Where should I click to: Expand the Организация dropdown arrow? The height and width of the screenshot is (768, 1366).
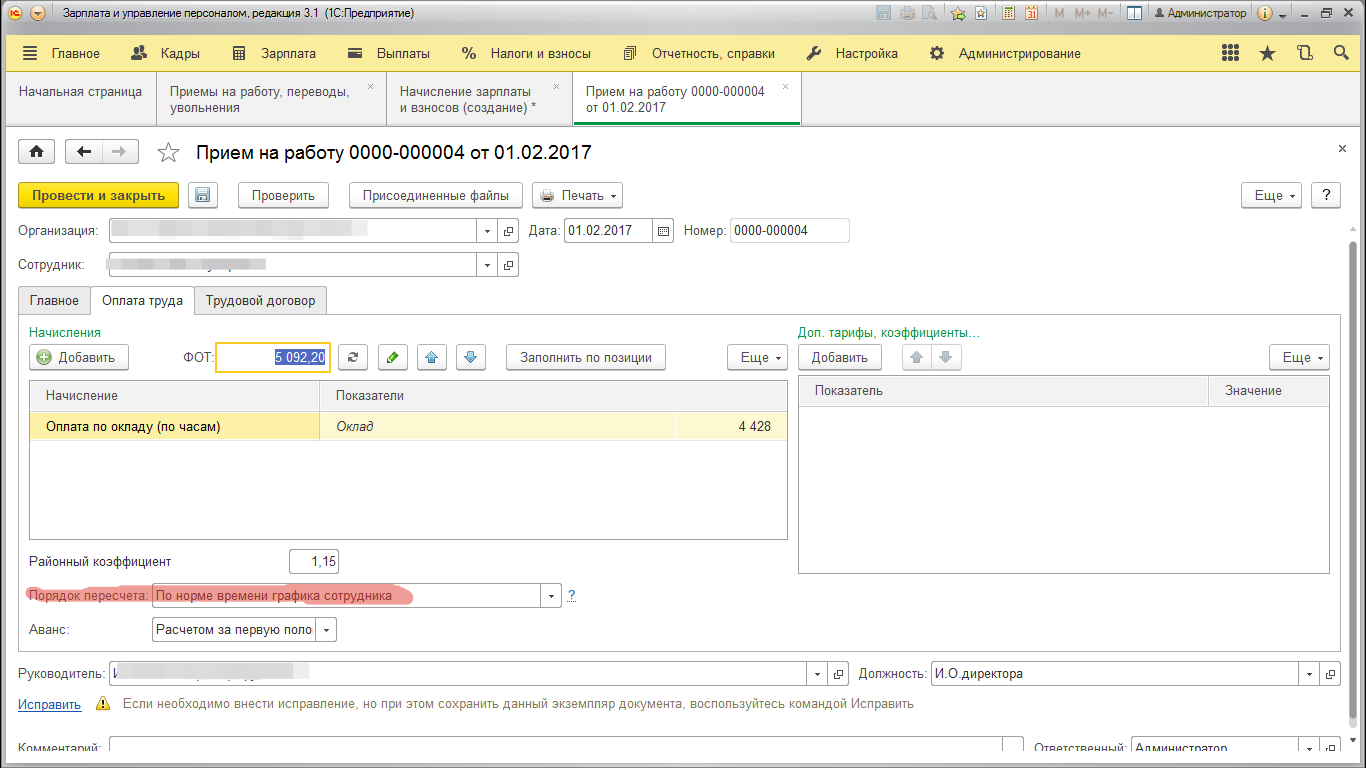pyautogui.click(x=487, y=231)
